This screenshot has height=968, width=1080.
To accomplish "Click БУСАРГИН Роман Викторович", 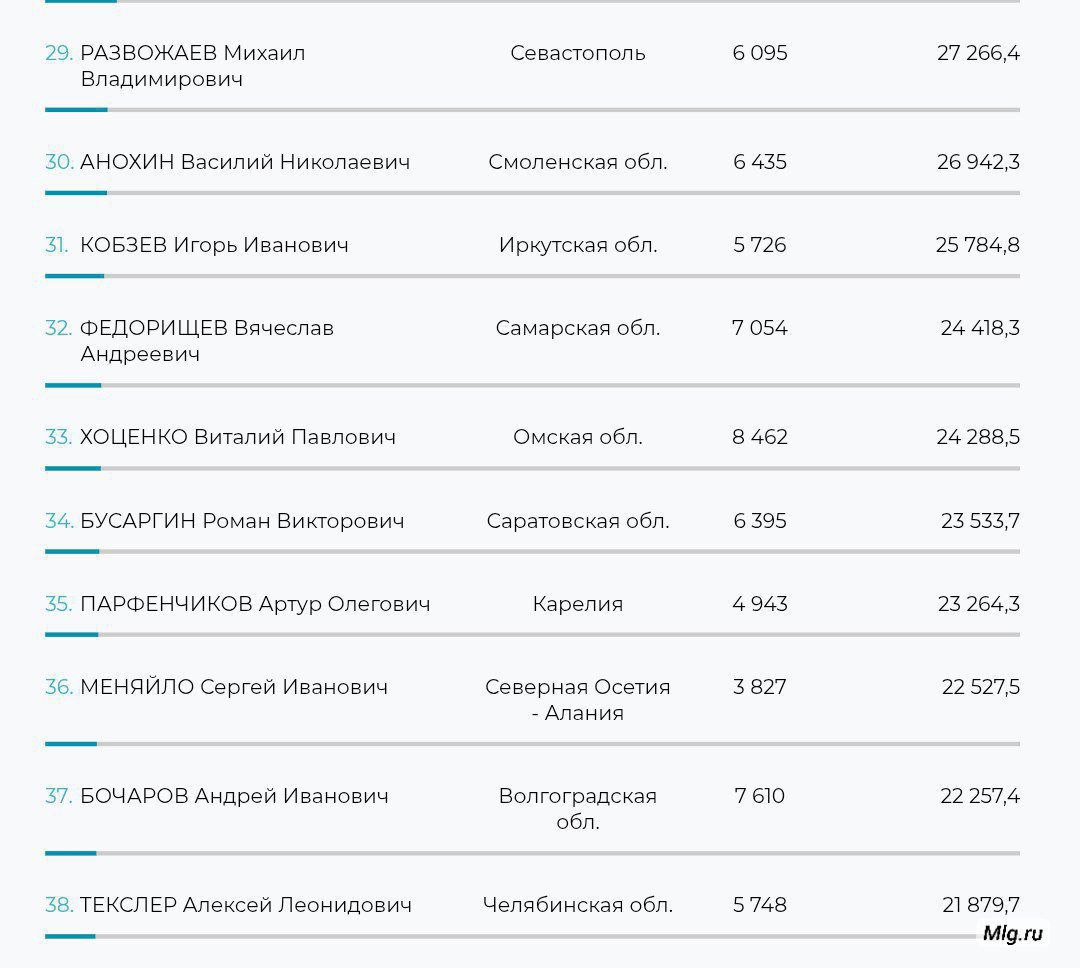I will click(242, 521).
